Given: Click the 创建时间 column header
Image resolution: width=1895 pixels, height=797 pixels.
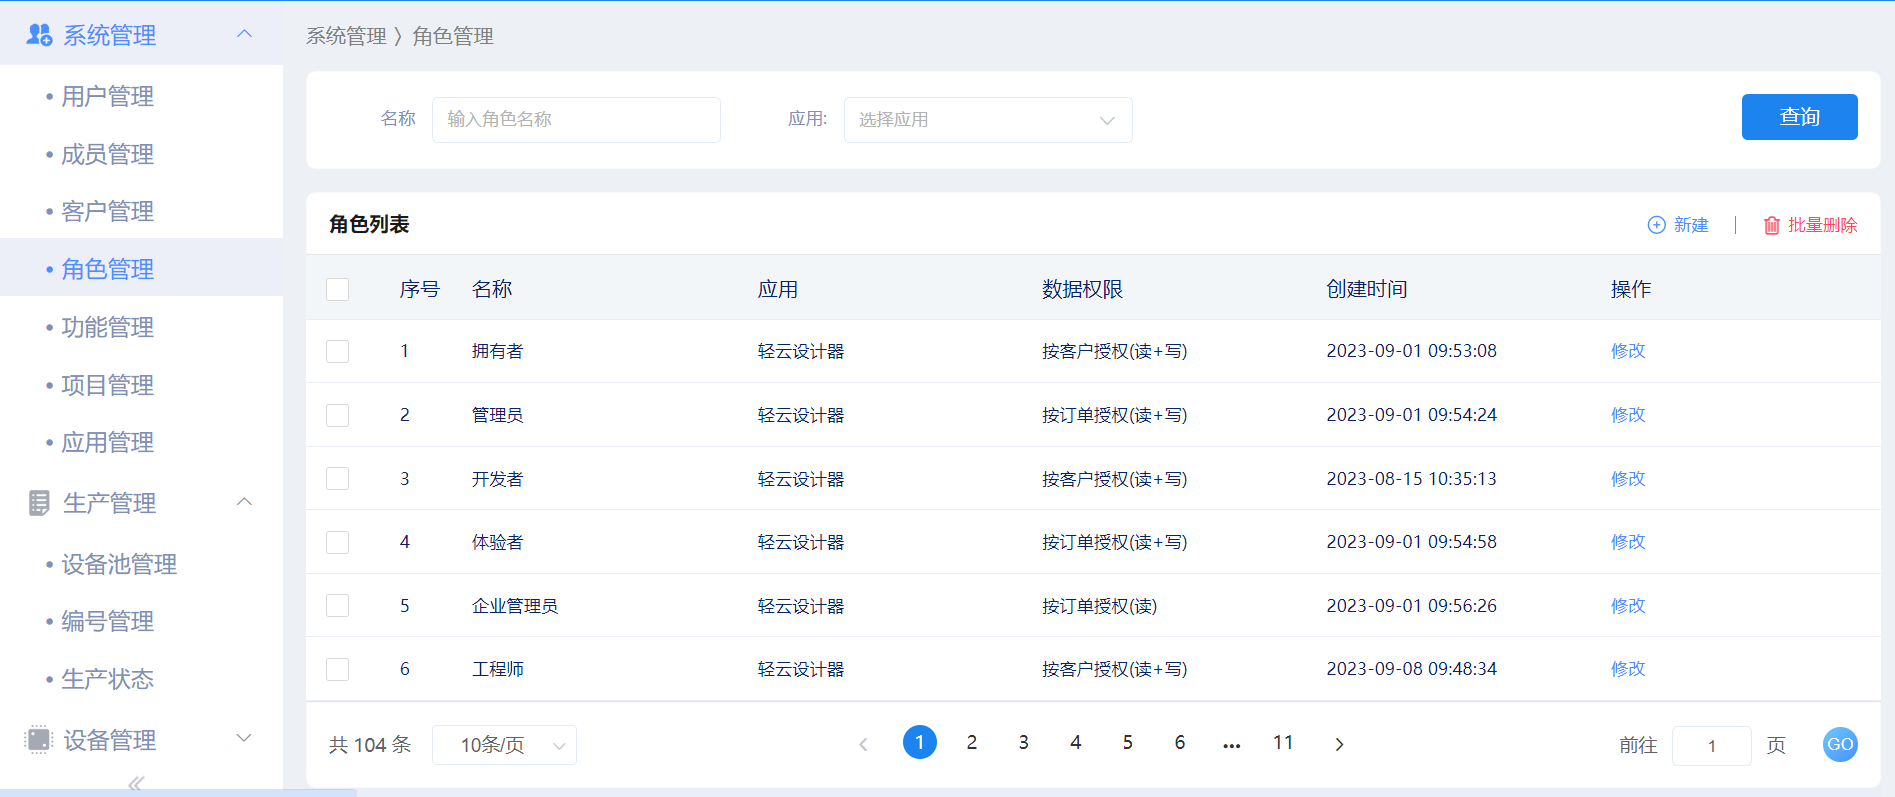Looking at the screenshot, I should point(1367,289).
